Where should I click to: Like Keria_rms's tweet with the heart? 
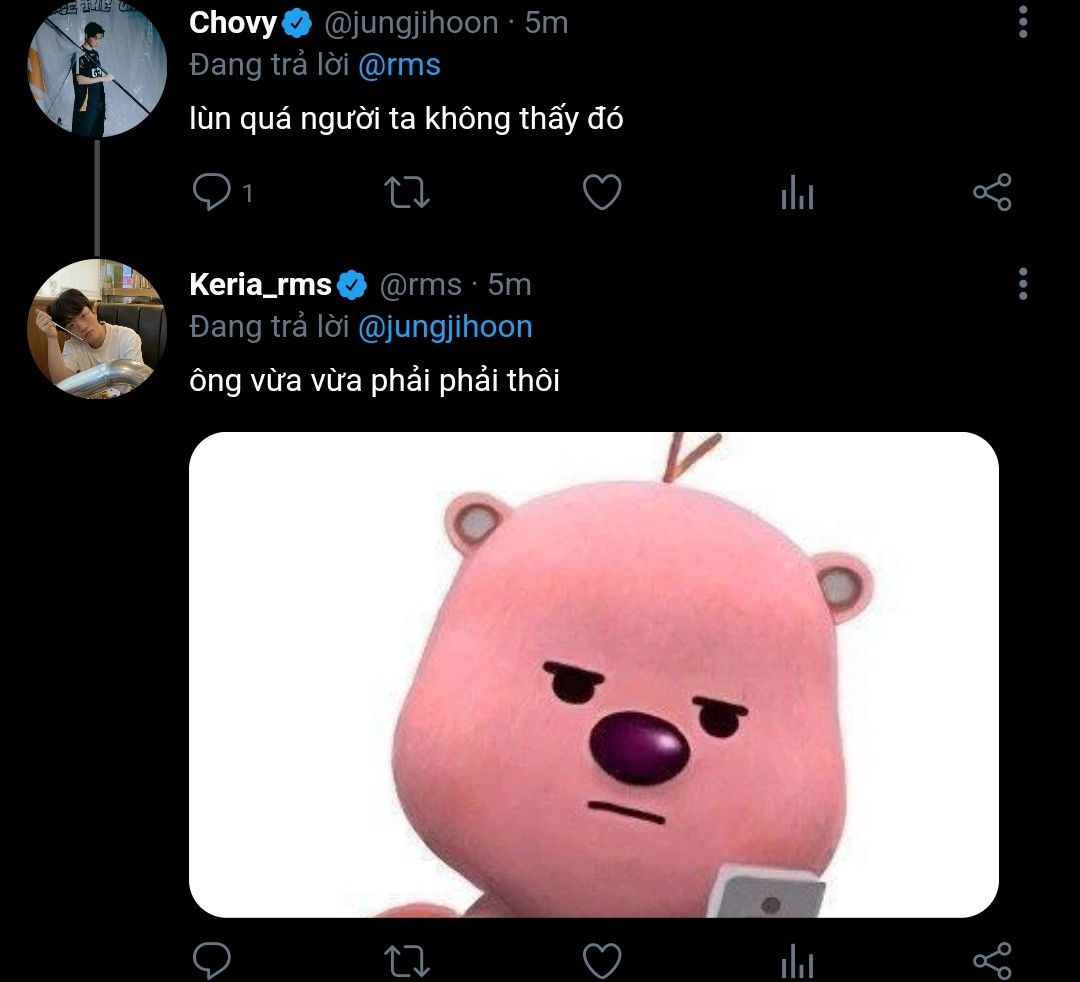click(602, 961)
